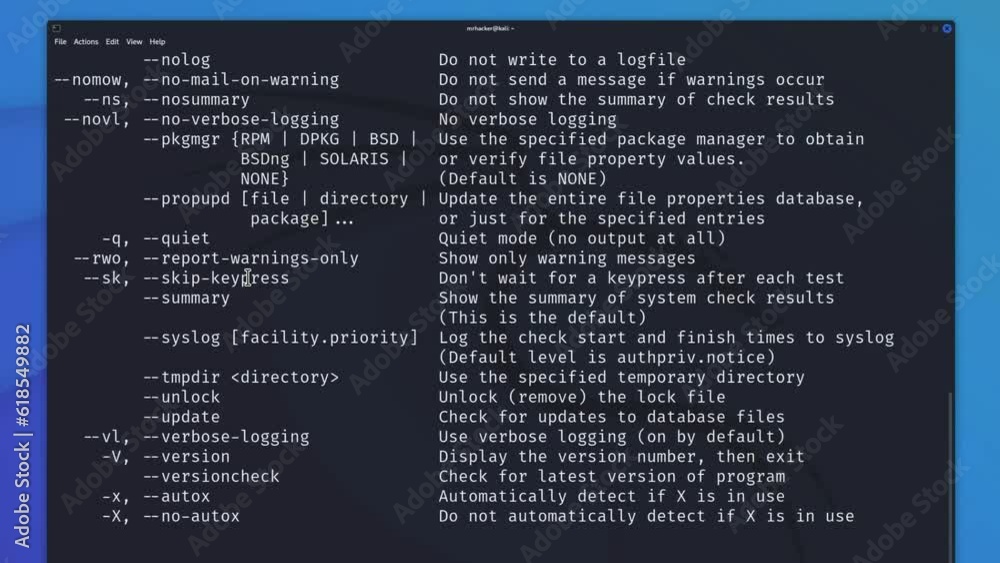Minimize the terminal window
Image resolution: width=1000 pixels, height=563 pixels.
tap(923, 28)
